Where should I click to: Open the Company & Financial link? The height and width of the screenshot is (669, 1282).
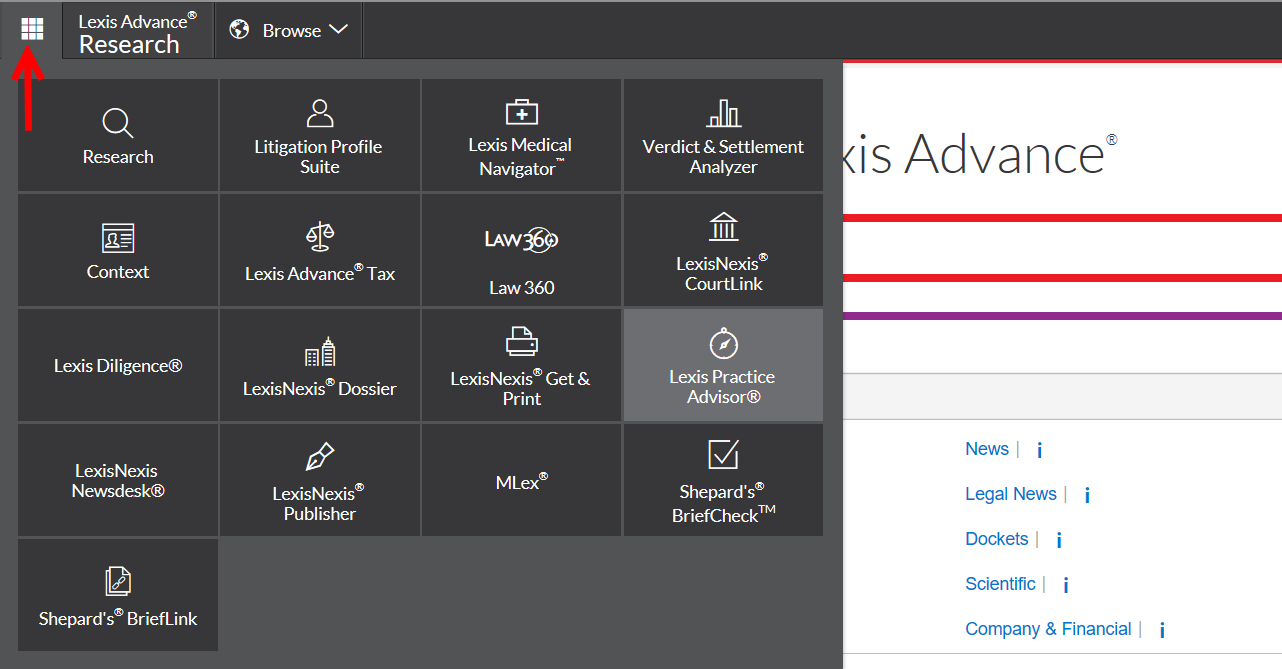pos(1048,629)
